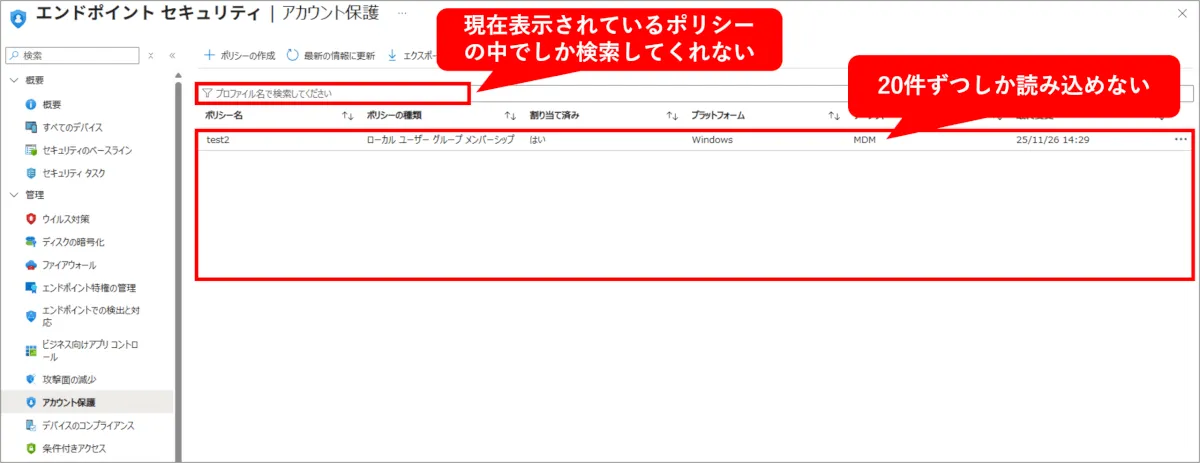Image resolution: width=1200 pixels, height=463 pixels.
Task: Open the test2 policy link
Action: coord(218,140)
